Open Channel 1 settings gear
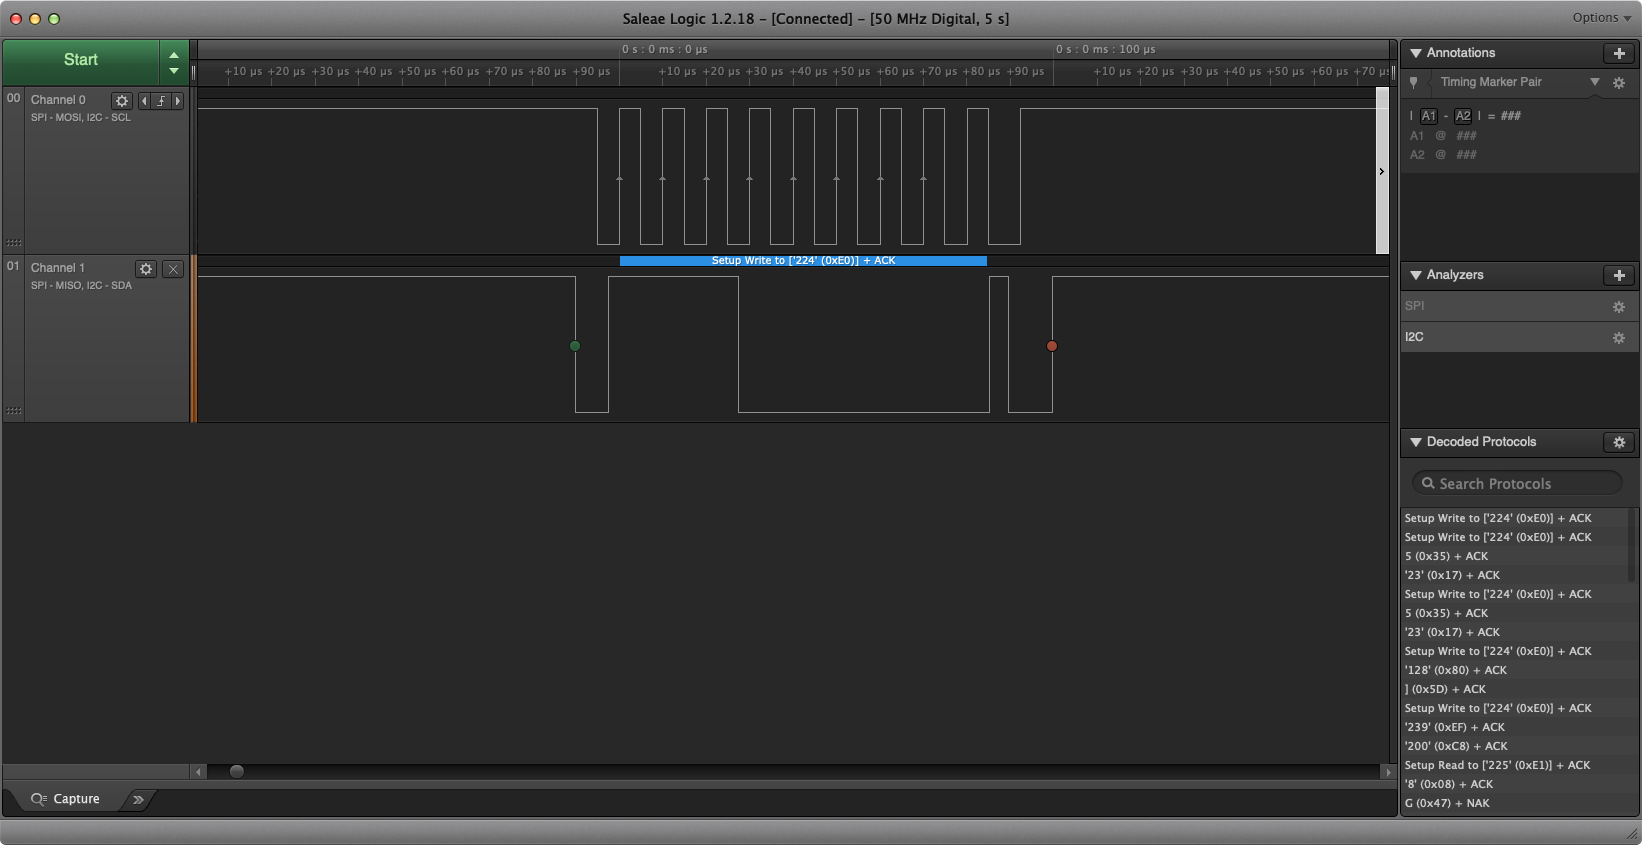The height and width of the screenshot is (845, 1642). pos(146,269)
